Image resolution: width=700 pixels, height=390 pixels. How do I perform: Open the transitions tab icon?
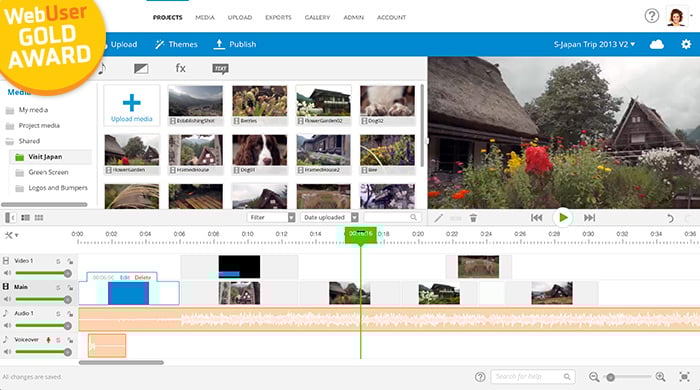coord(141,68)
